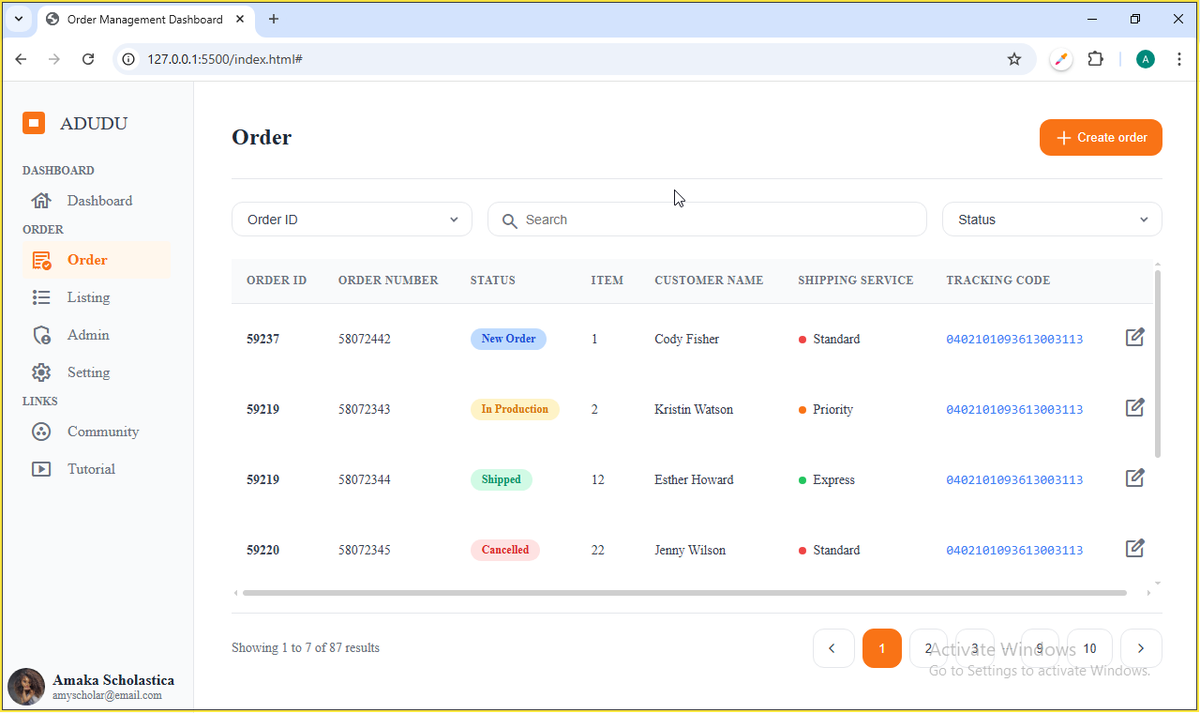The width and height of the screenshot is (1200, 713).
Task: Open the Status filter dropdown
Action: [x=1051, y=219]
